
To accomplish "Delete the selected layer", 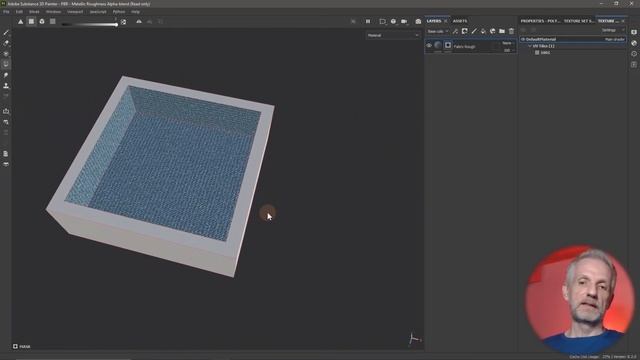I will coord(511,31).
